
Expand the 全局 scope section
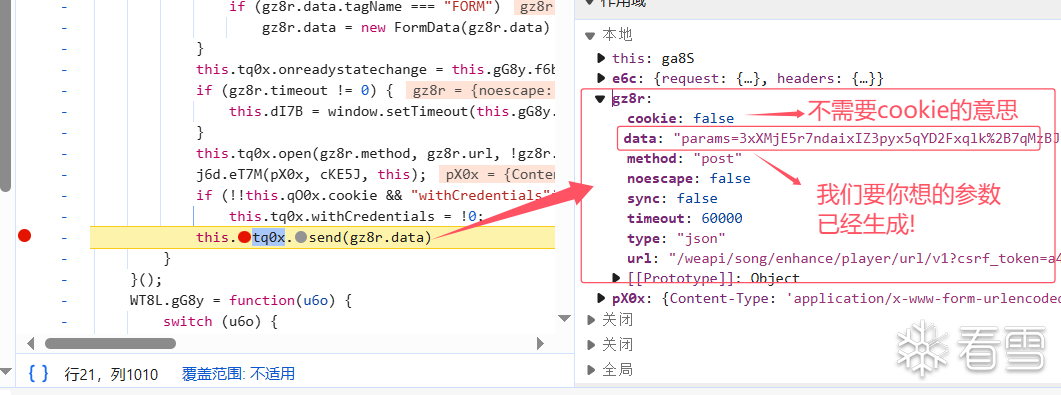[x=591, y=370]
